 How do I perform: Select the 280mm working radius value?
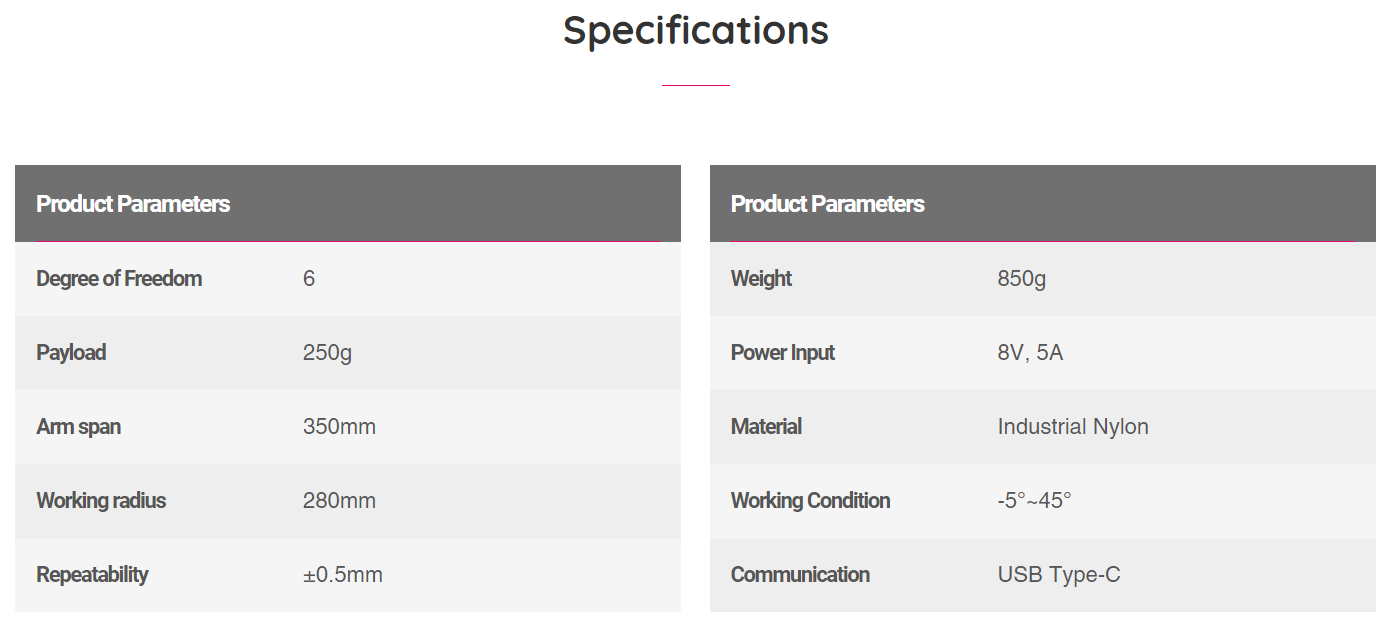coord(339,501)
